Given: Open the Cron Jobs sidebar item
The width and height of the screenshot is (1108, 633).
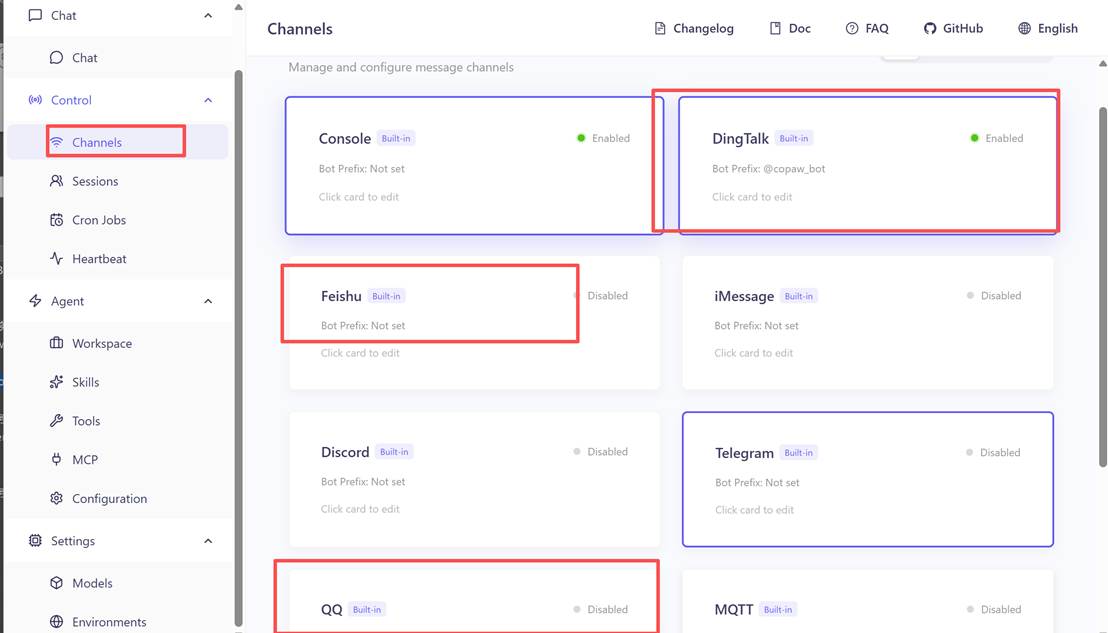Looking at the screenshot, I should pyautogui.click(x=117, y=220).
